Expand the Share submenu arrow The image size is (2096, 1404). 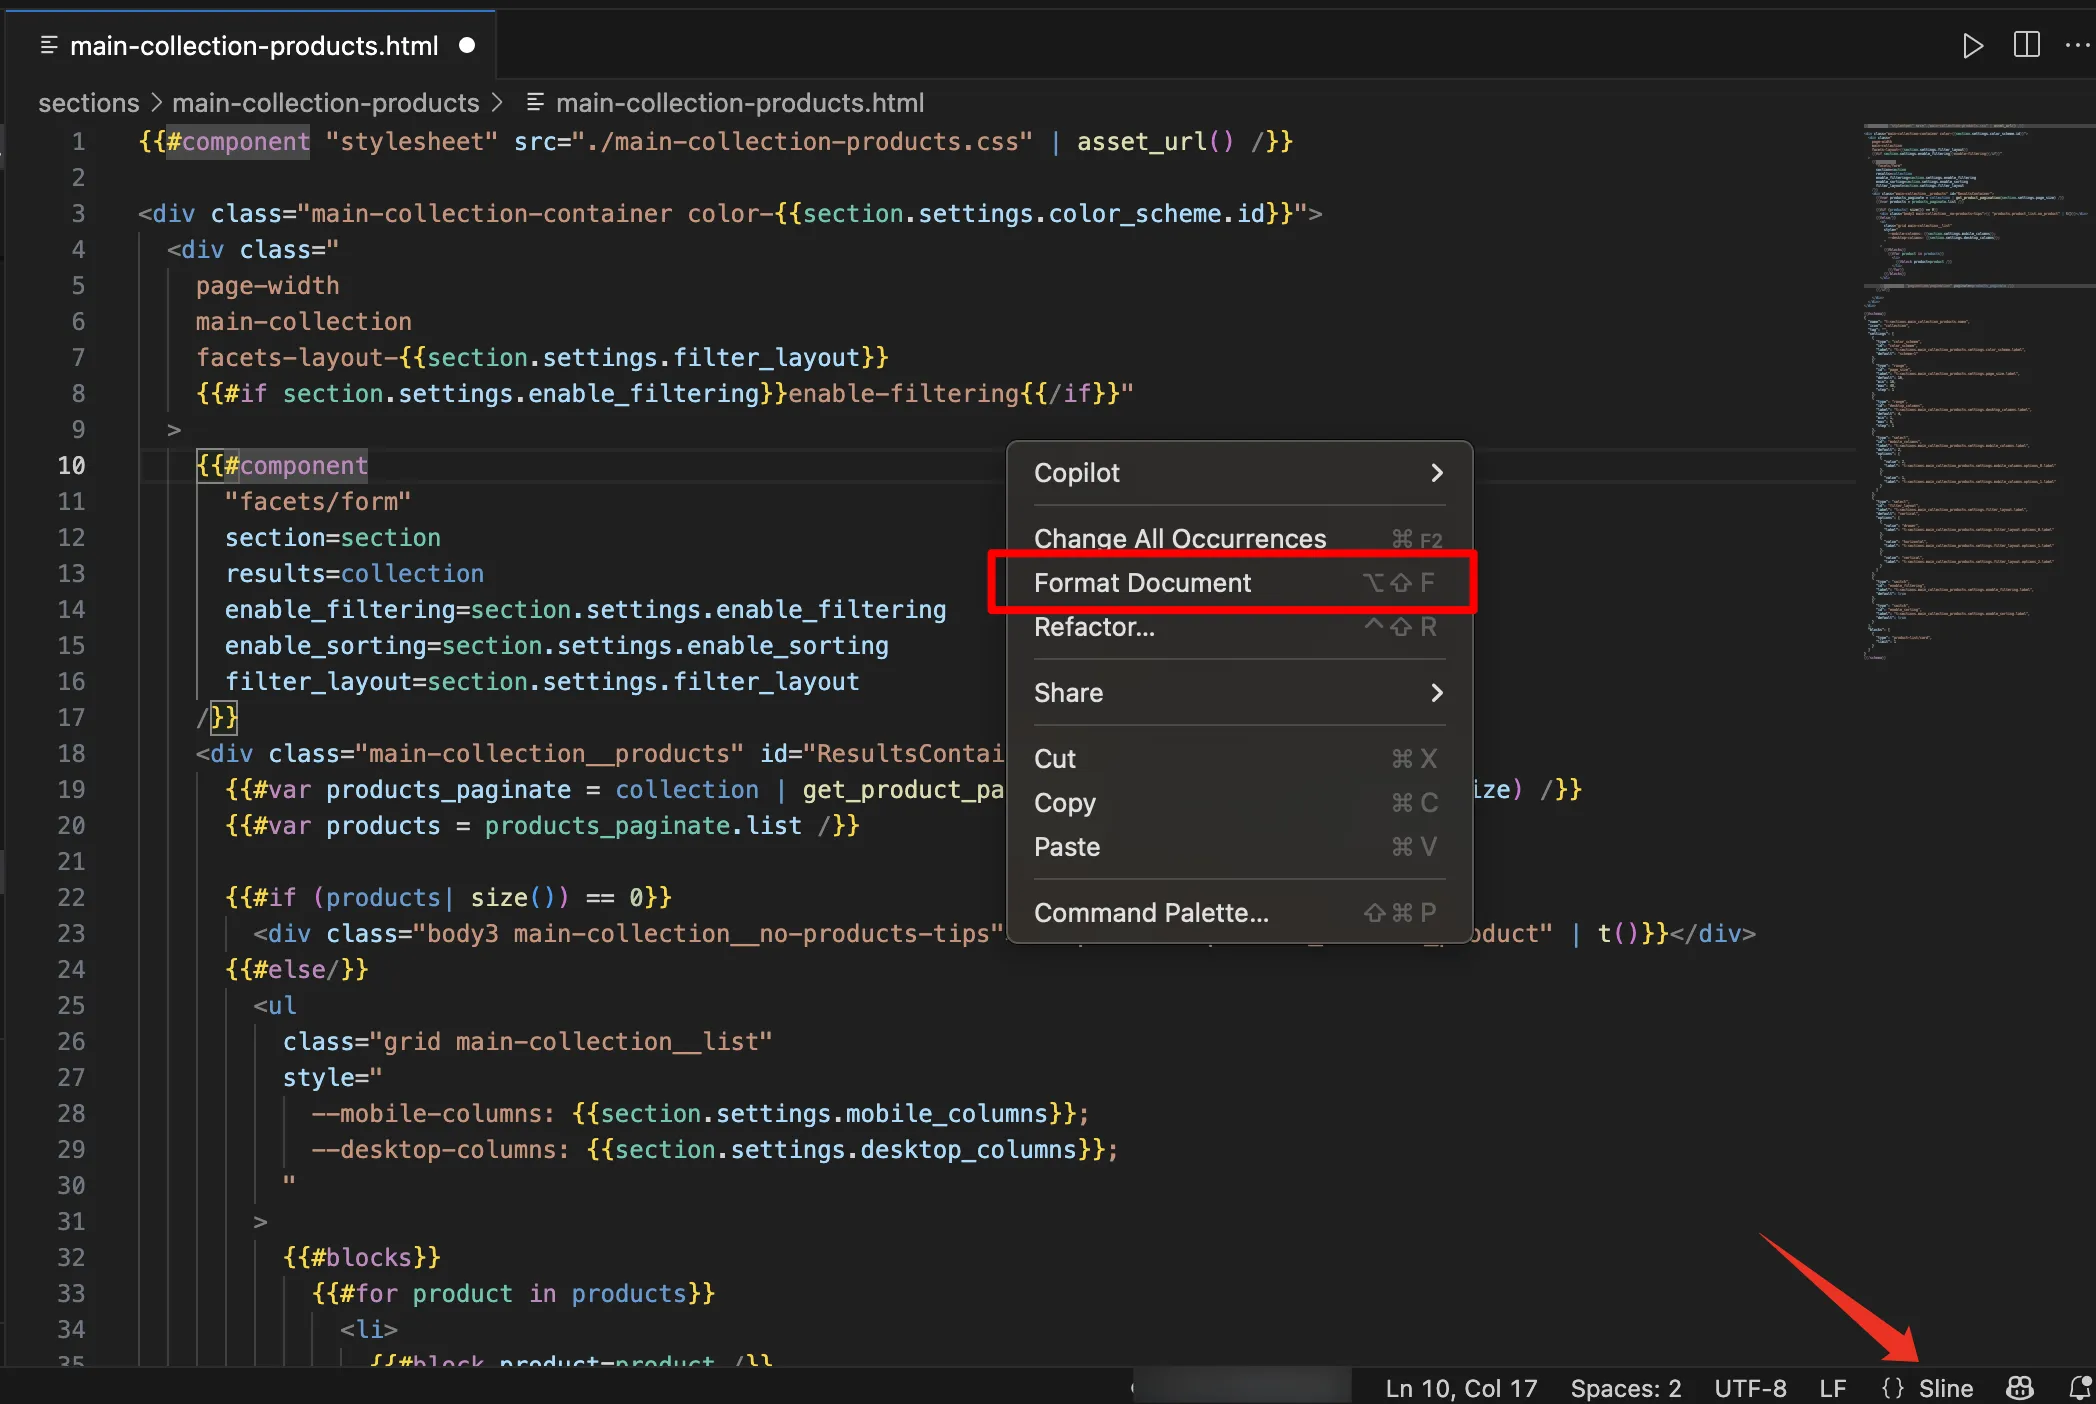point(1436,693)
